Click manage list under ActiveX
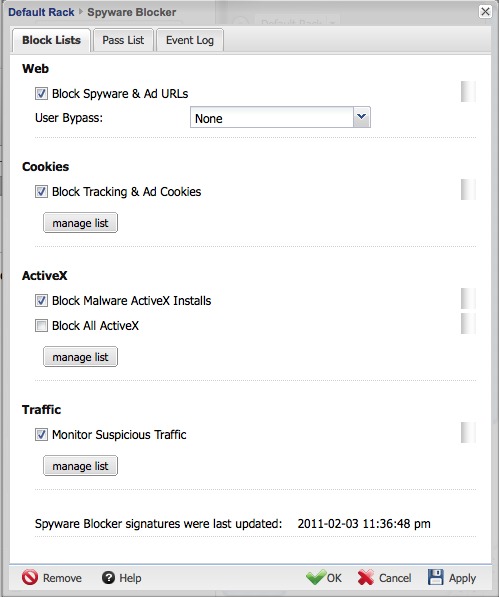499x597 pixels. [80, 357]
